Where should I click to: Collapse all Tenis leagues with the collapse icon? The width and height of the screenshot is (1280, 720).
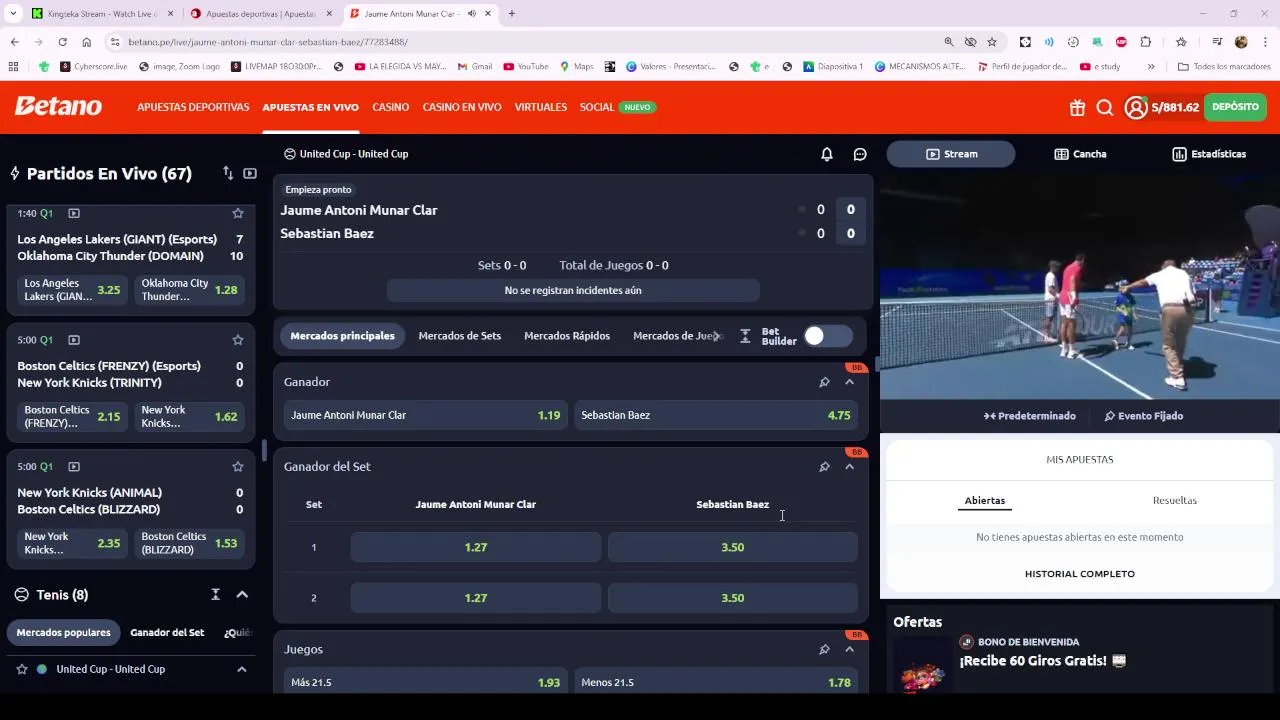click(x=215, y=594)
